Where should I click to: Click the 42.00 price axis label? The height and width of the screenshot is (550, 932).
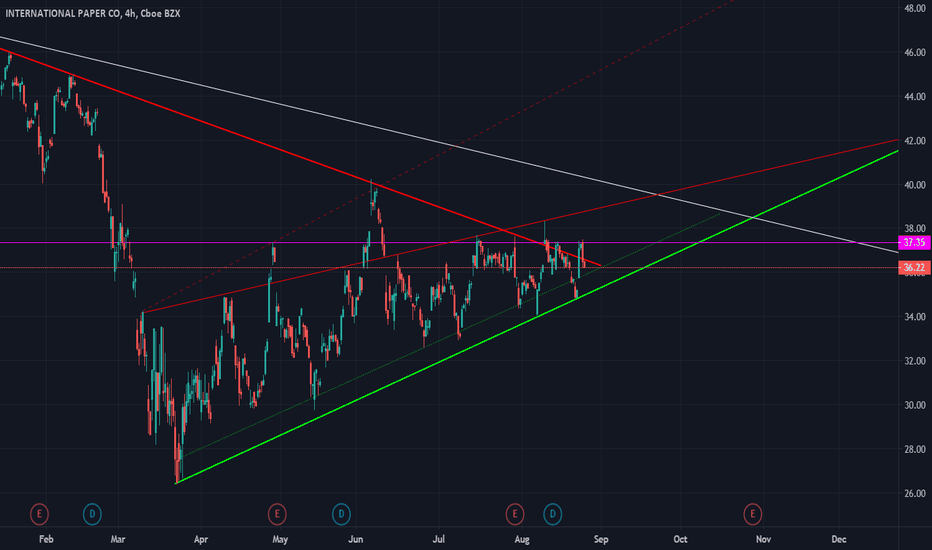click(x=915, y=141)
